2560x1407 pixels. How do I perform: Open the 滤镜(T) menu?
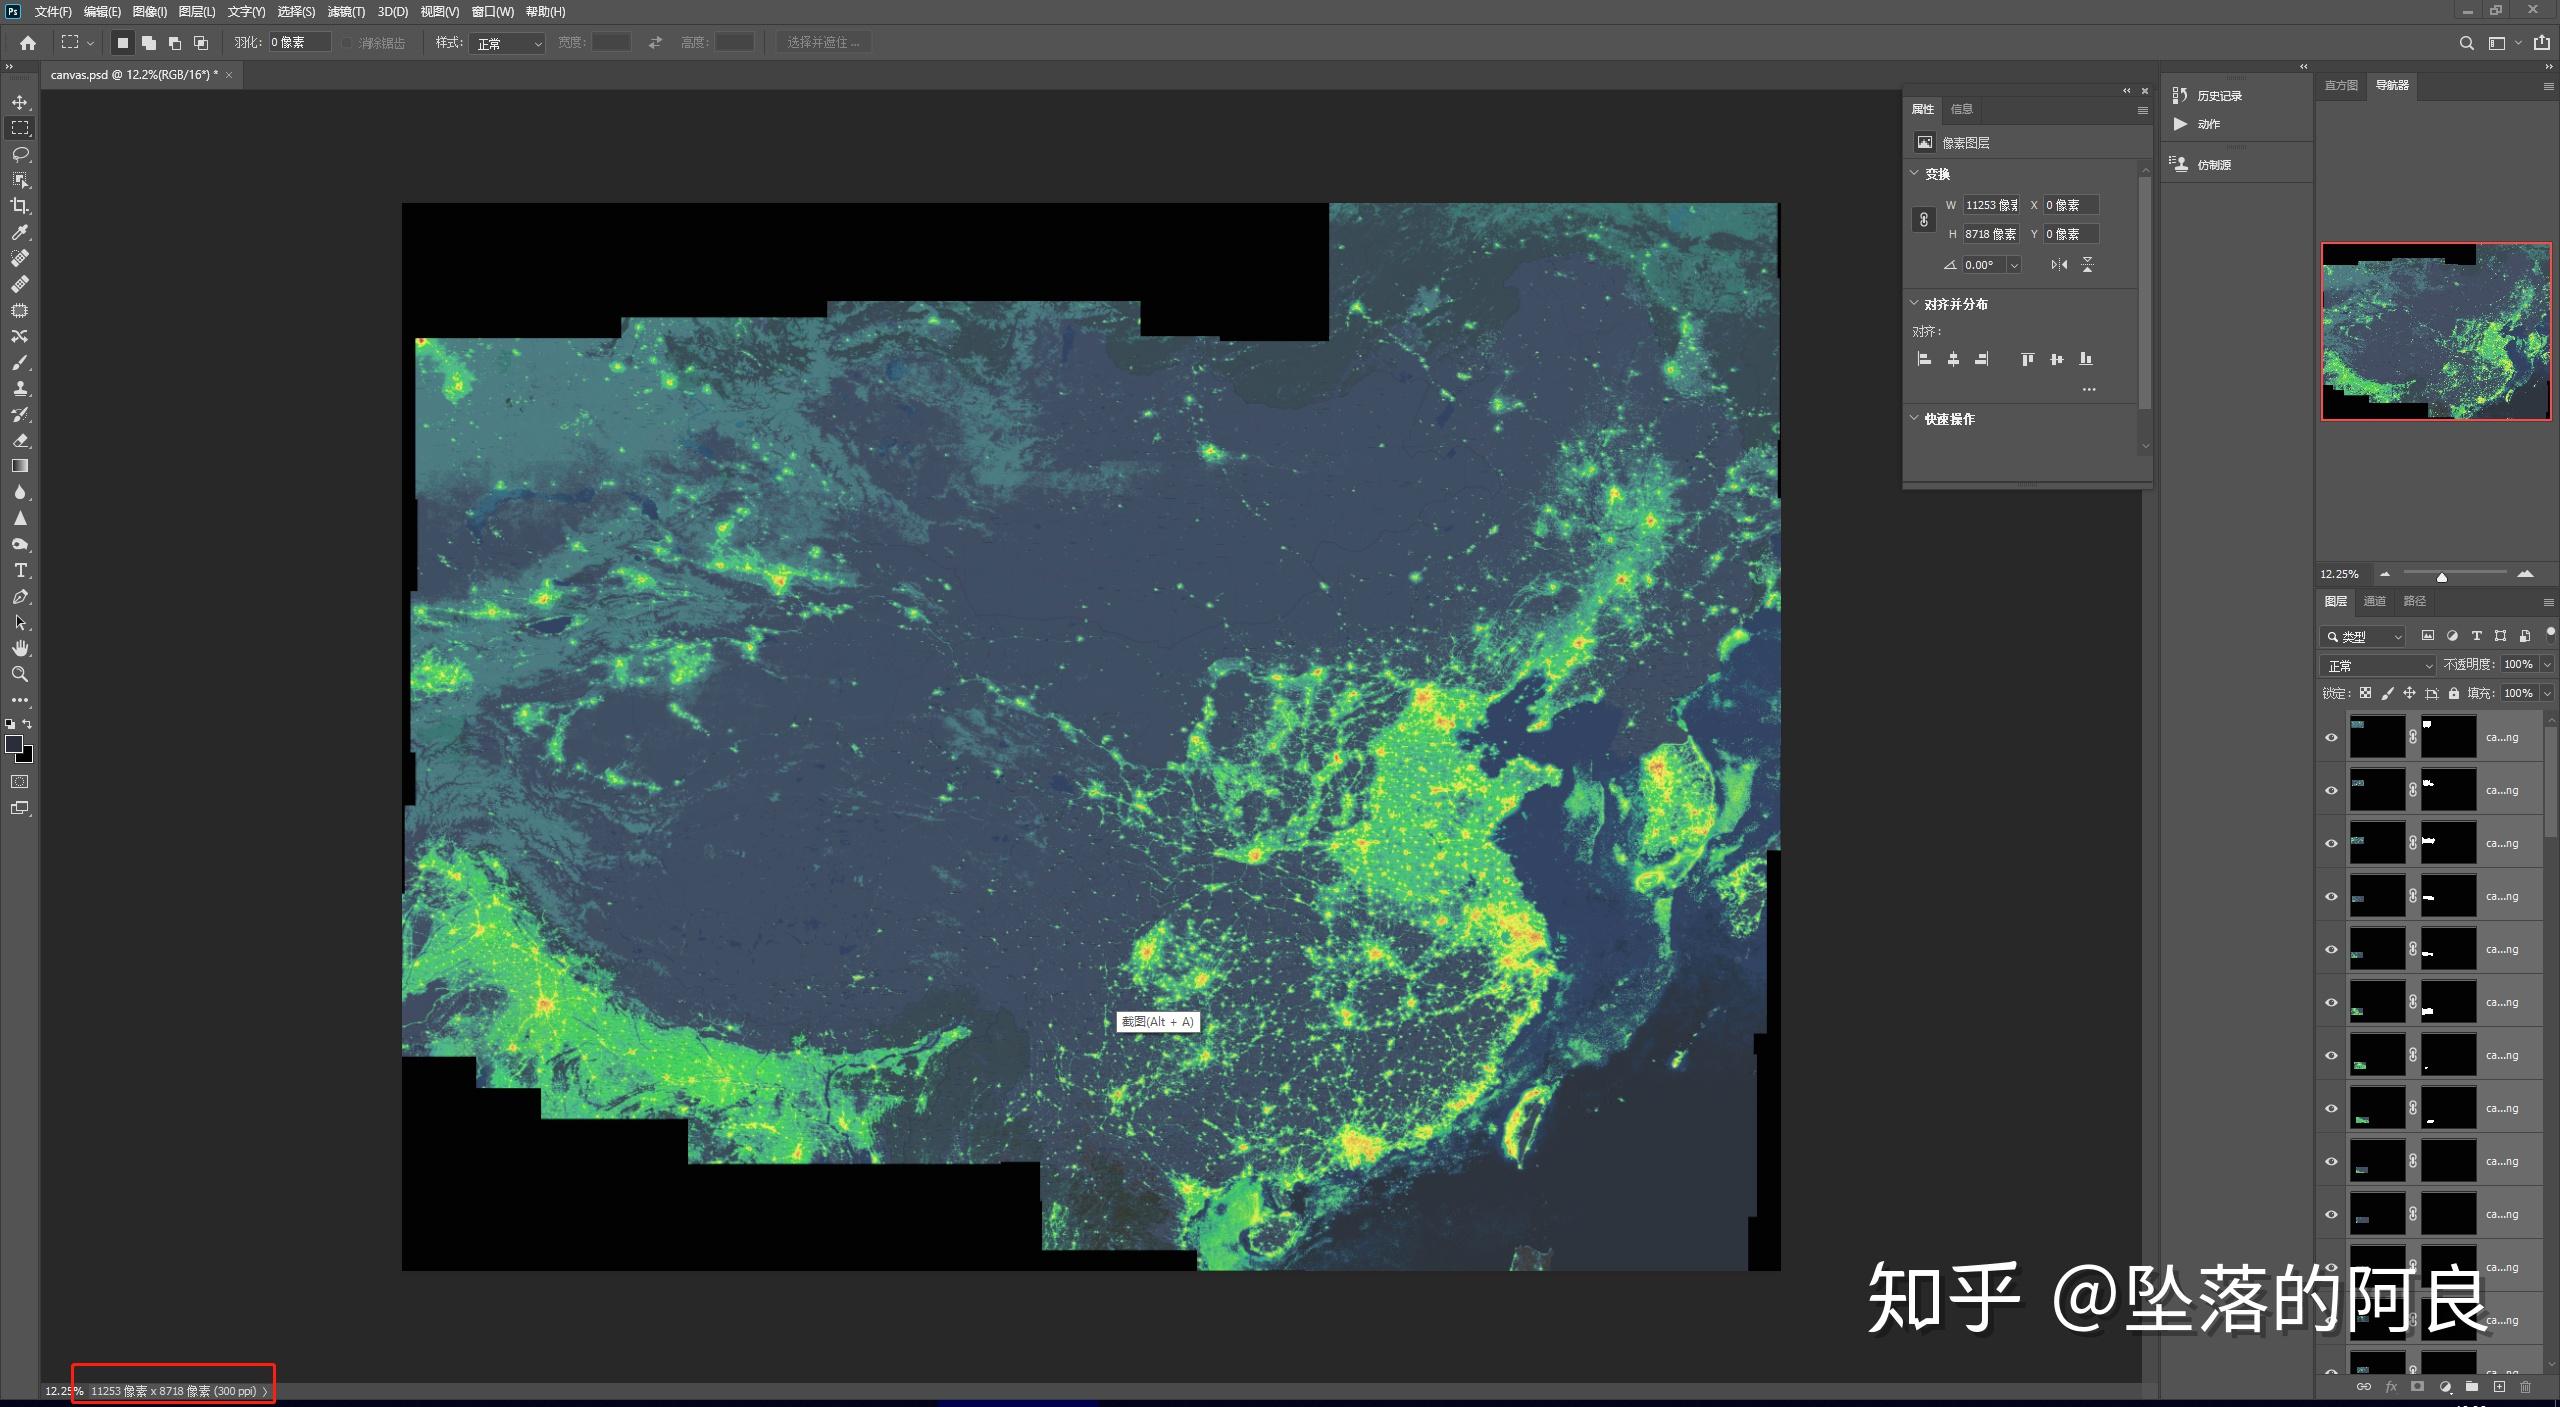click(346, 12)
